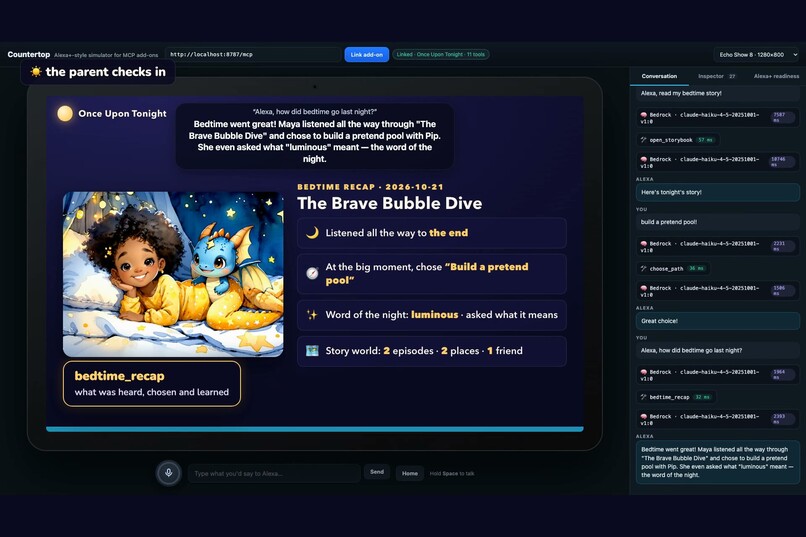Click the Linked · Once Upon Tonight status pill
The width and height of the screenshot is (806, 537).
(x=441, y=54)
